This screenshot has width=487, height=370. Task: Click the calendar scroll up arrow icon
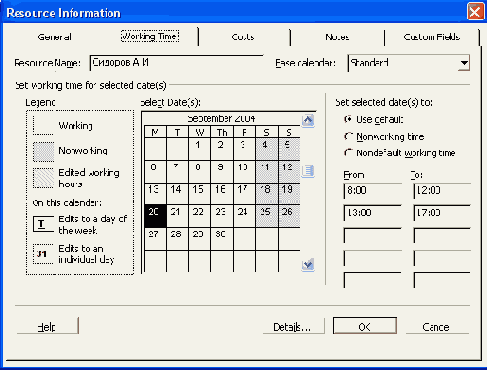pyautogui.click(x=308, y=120)
